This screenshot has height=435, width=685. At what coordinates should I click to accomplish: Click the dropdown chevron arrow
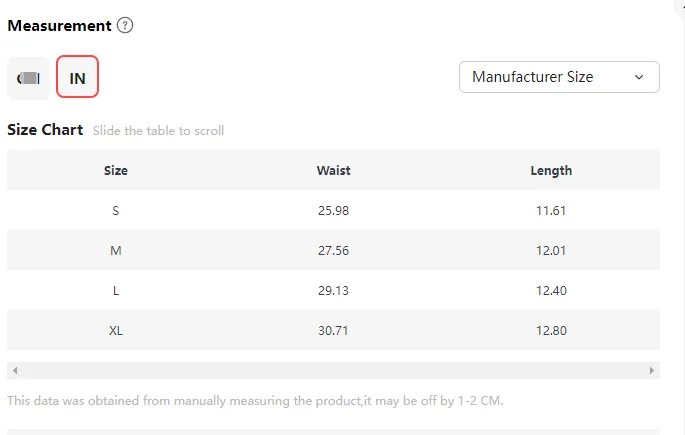[639, 77]
